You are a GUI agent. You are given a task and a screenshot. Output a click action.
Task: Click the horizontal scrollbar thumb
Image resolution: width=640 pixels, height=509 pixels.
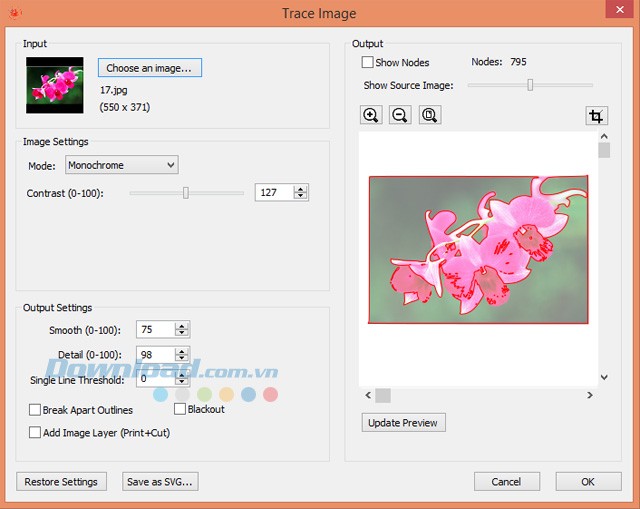click(x=383, y=395)
